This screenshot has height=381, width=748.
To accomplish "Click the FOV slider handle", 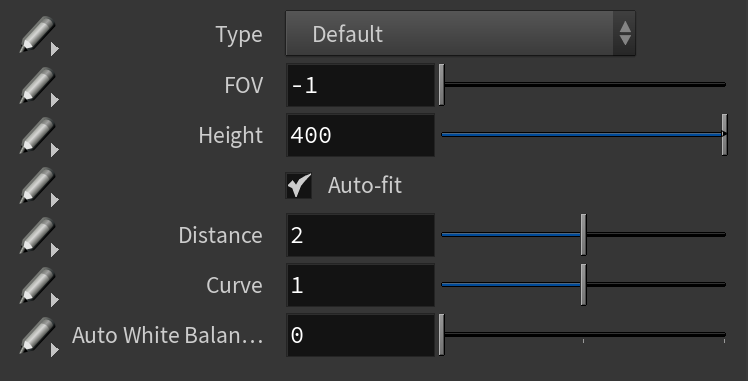I will tap(442, 85).
